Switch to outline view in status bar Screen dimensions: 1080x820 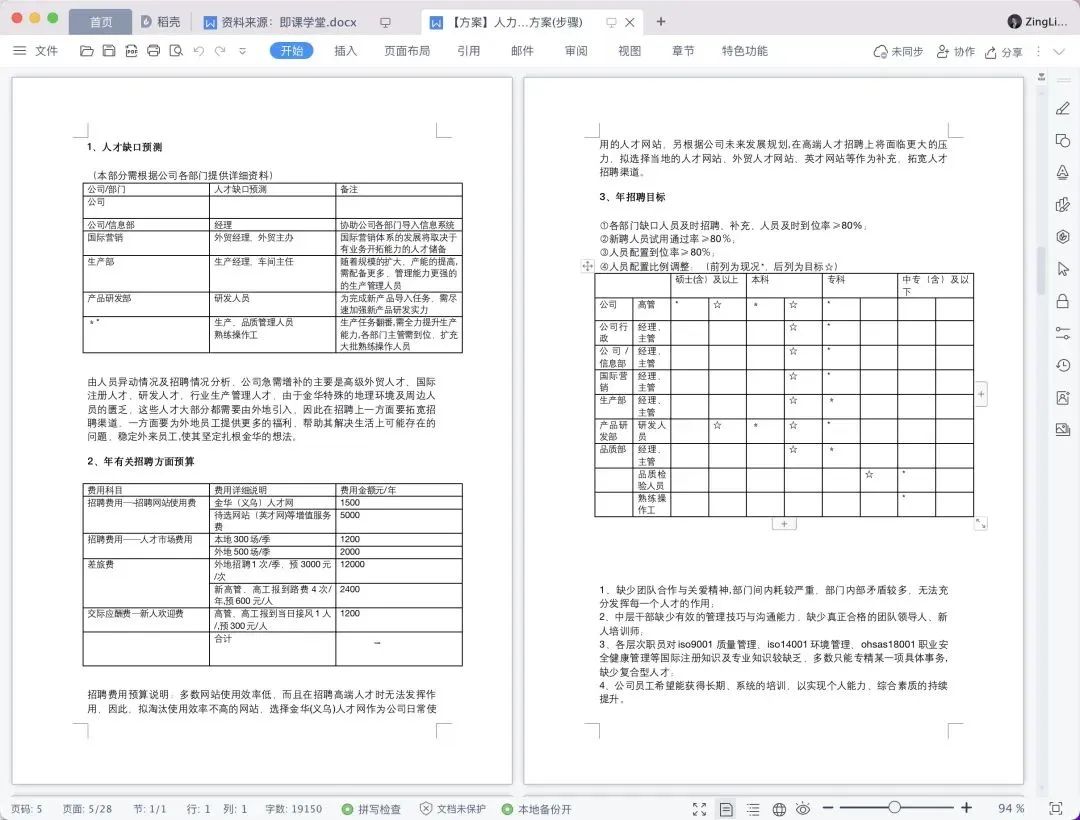[753, 809]
